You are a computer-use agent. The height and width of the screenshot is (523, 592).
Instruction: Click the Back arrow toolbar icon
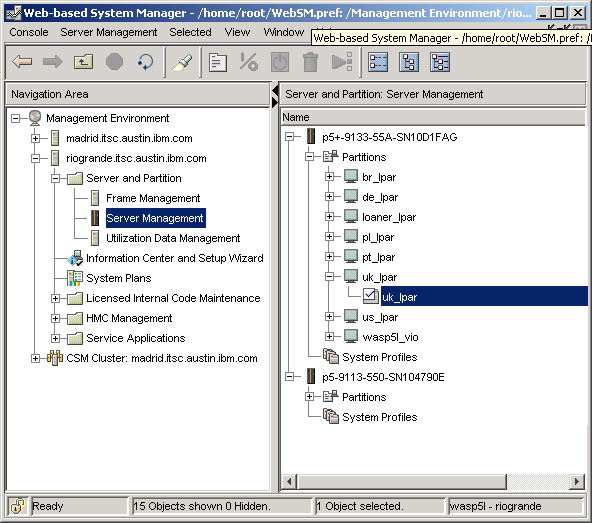coord(22,62)
